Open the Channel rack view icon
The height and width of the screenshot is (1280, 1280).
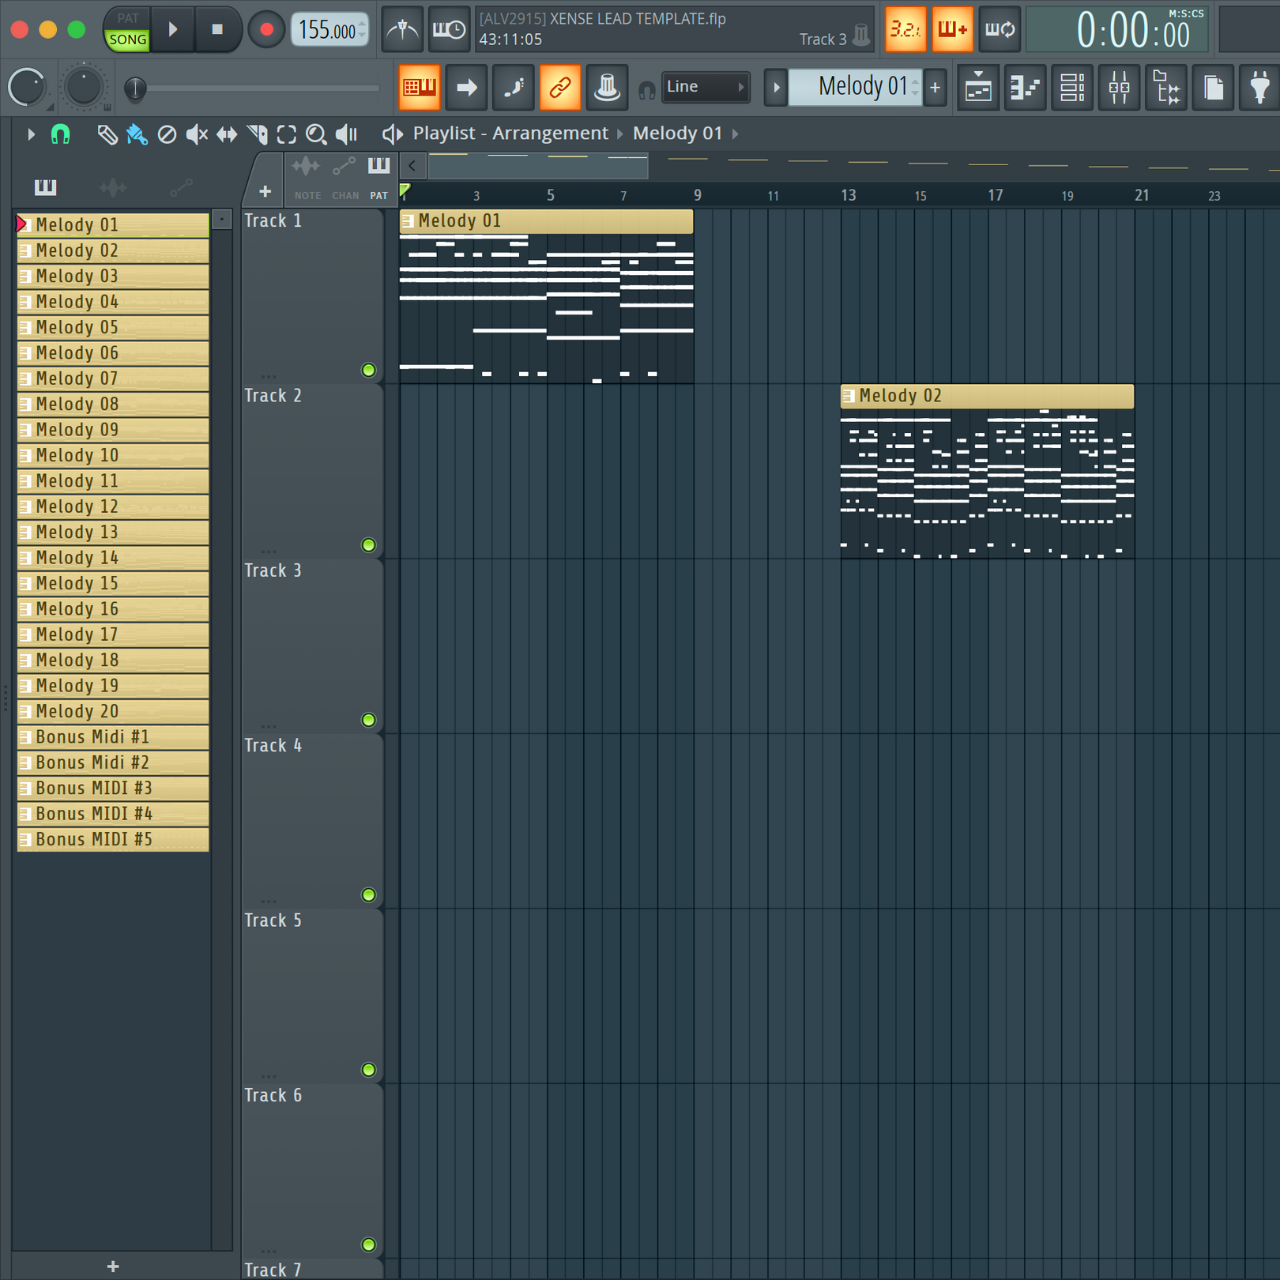[1072, 88]
